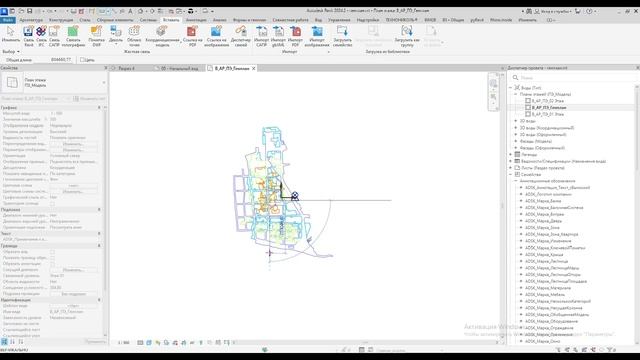Click Изменить button for Переопределения видимости
640x360 pixels.
click(x=73, y=144)
